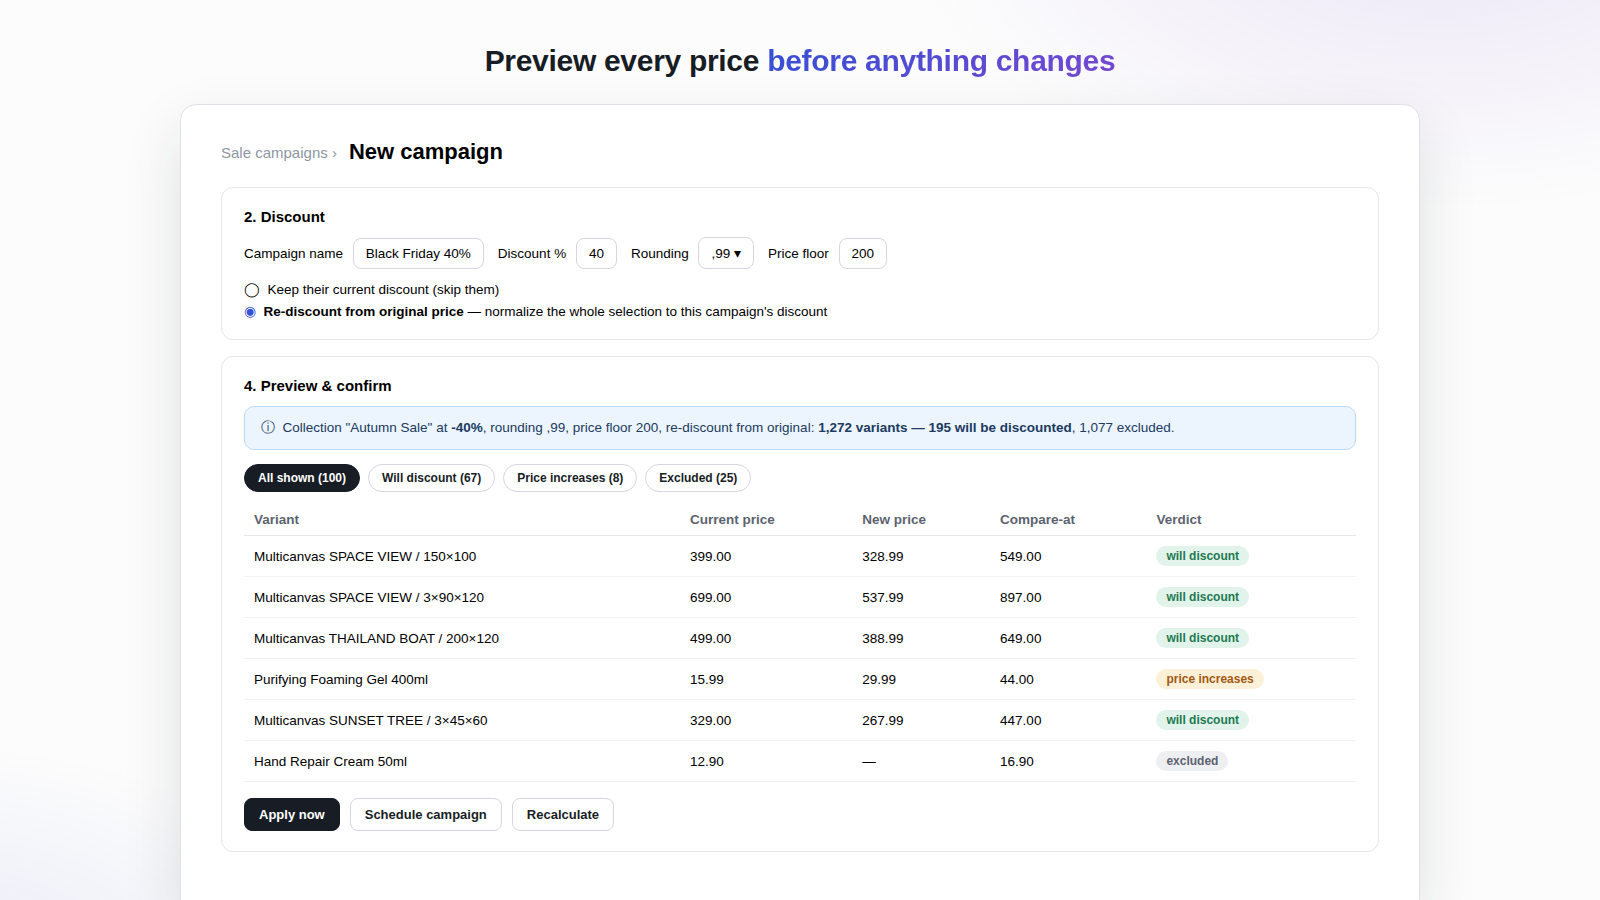The image size is (1600, 900).
Task: Switch to the 'All shown (100)' filter tab
Action: pyautogui.click(x=302, y=478)
